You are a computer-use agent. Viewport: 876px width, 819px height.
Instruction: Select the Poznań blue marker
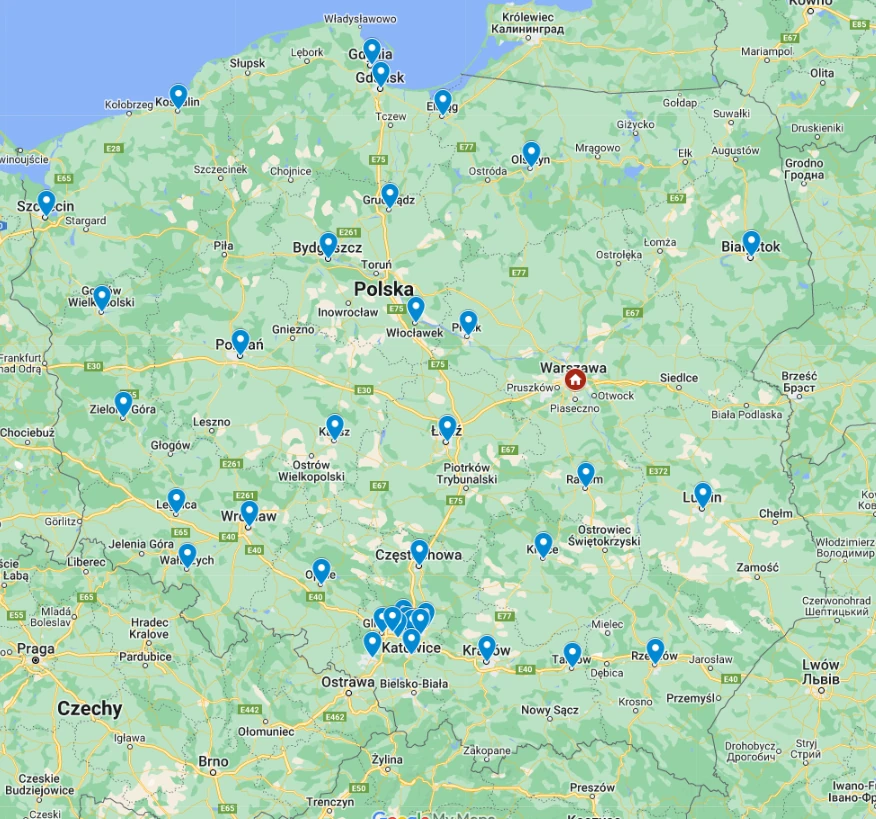[x=240, y=341]
